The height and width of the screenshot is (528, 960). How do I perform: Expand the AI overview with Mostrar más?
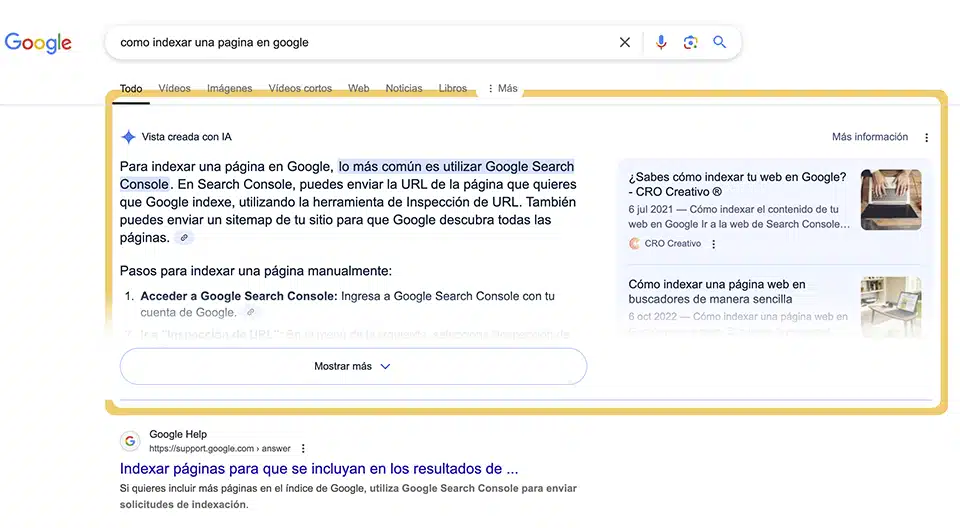353,366
